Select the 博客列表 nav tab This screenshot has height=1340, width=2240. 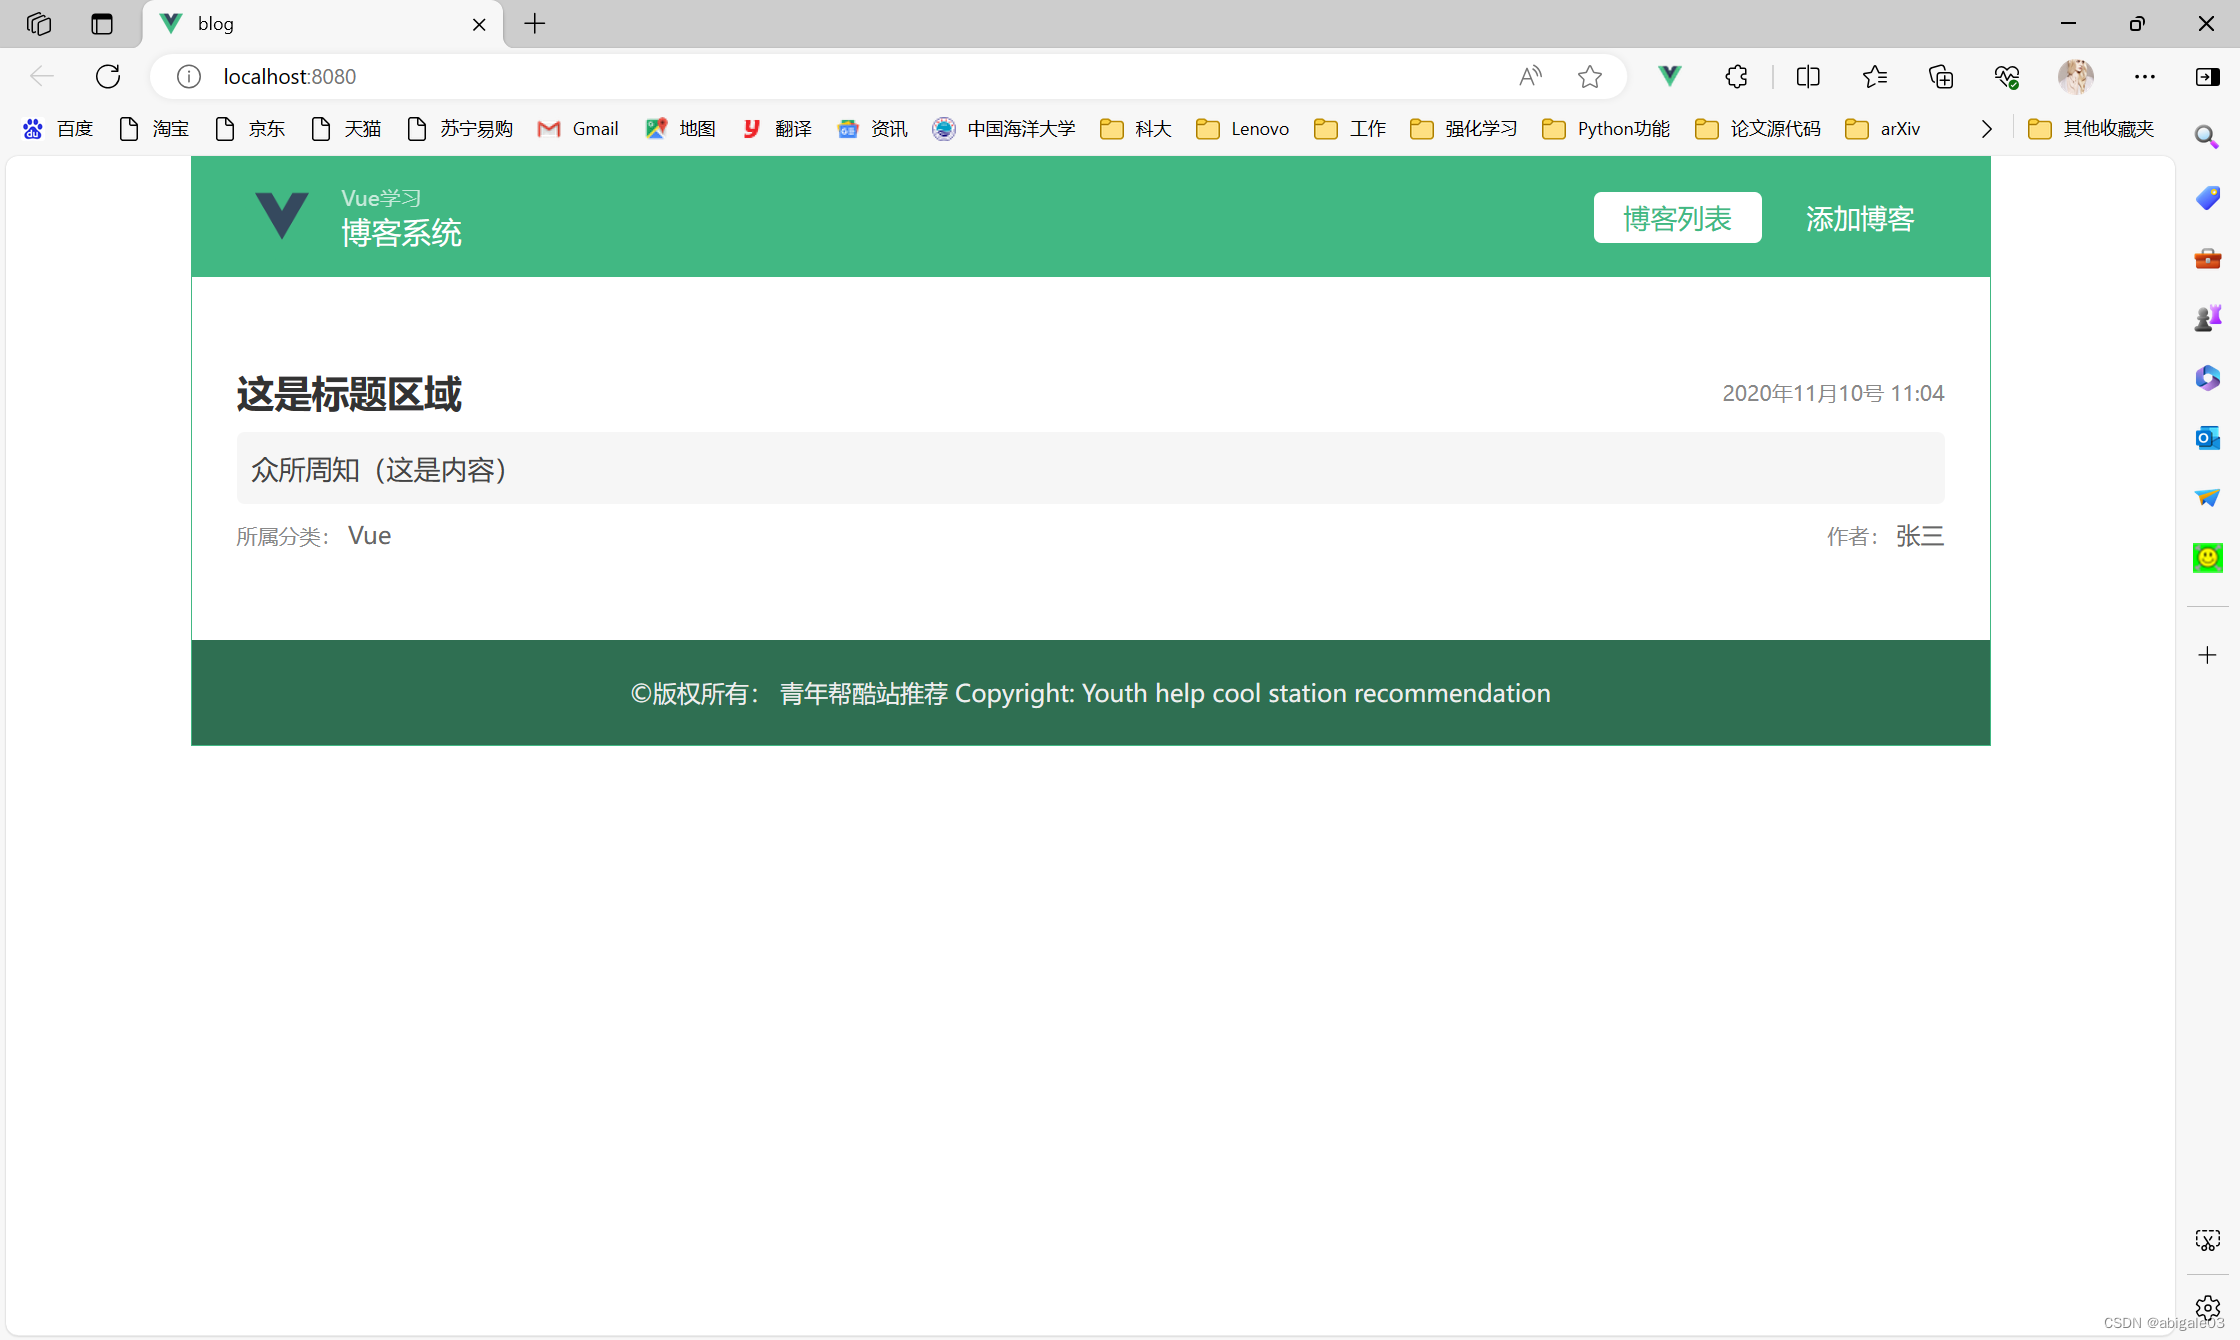1677,218
